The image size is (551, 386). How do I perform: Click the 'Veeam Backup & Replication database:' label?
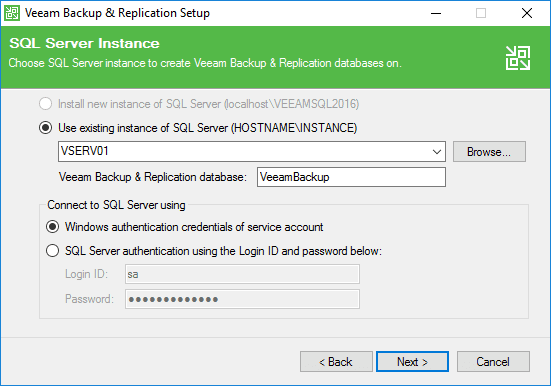153,177
